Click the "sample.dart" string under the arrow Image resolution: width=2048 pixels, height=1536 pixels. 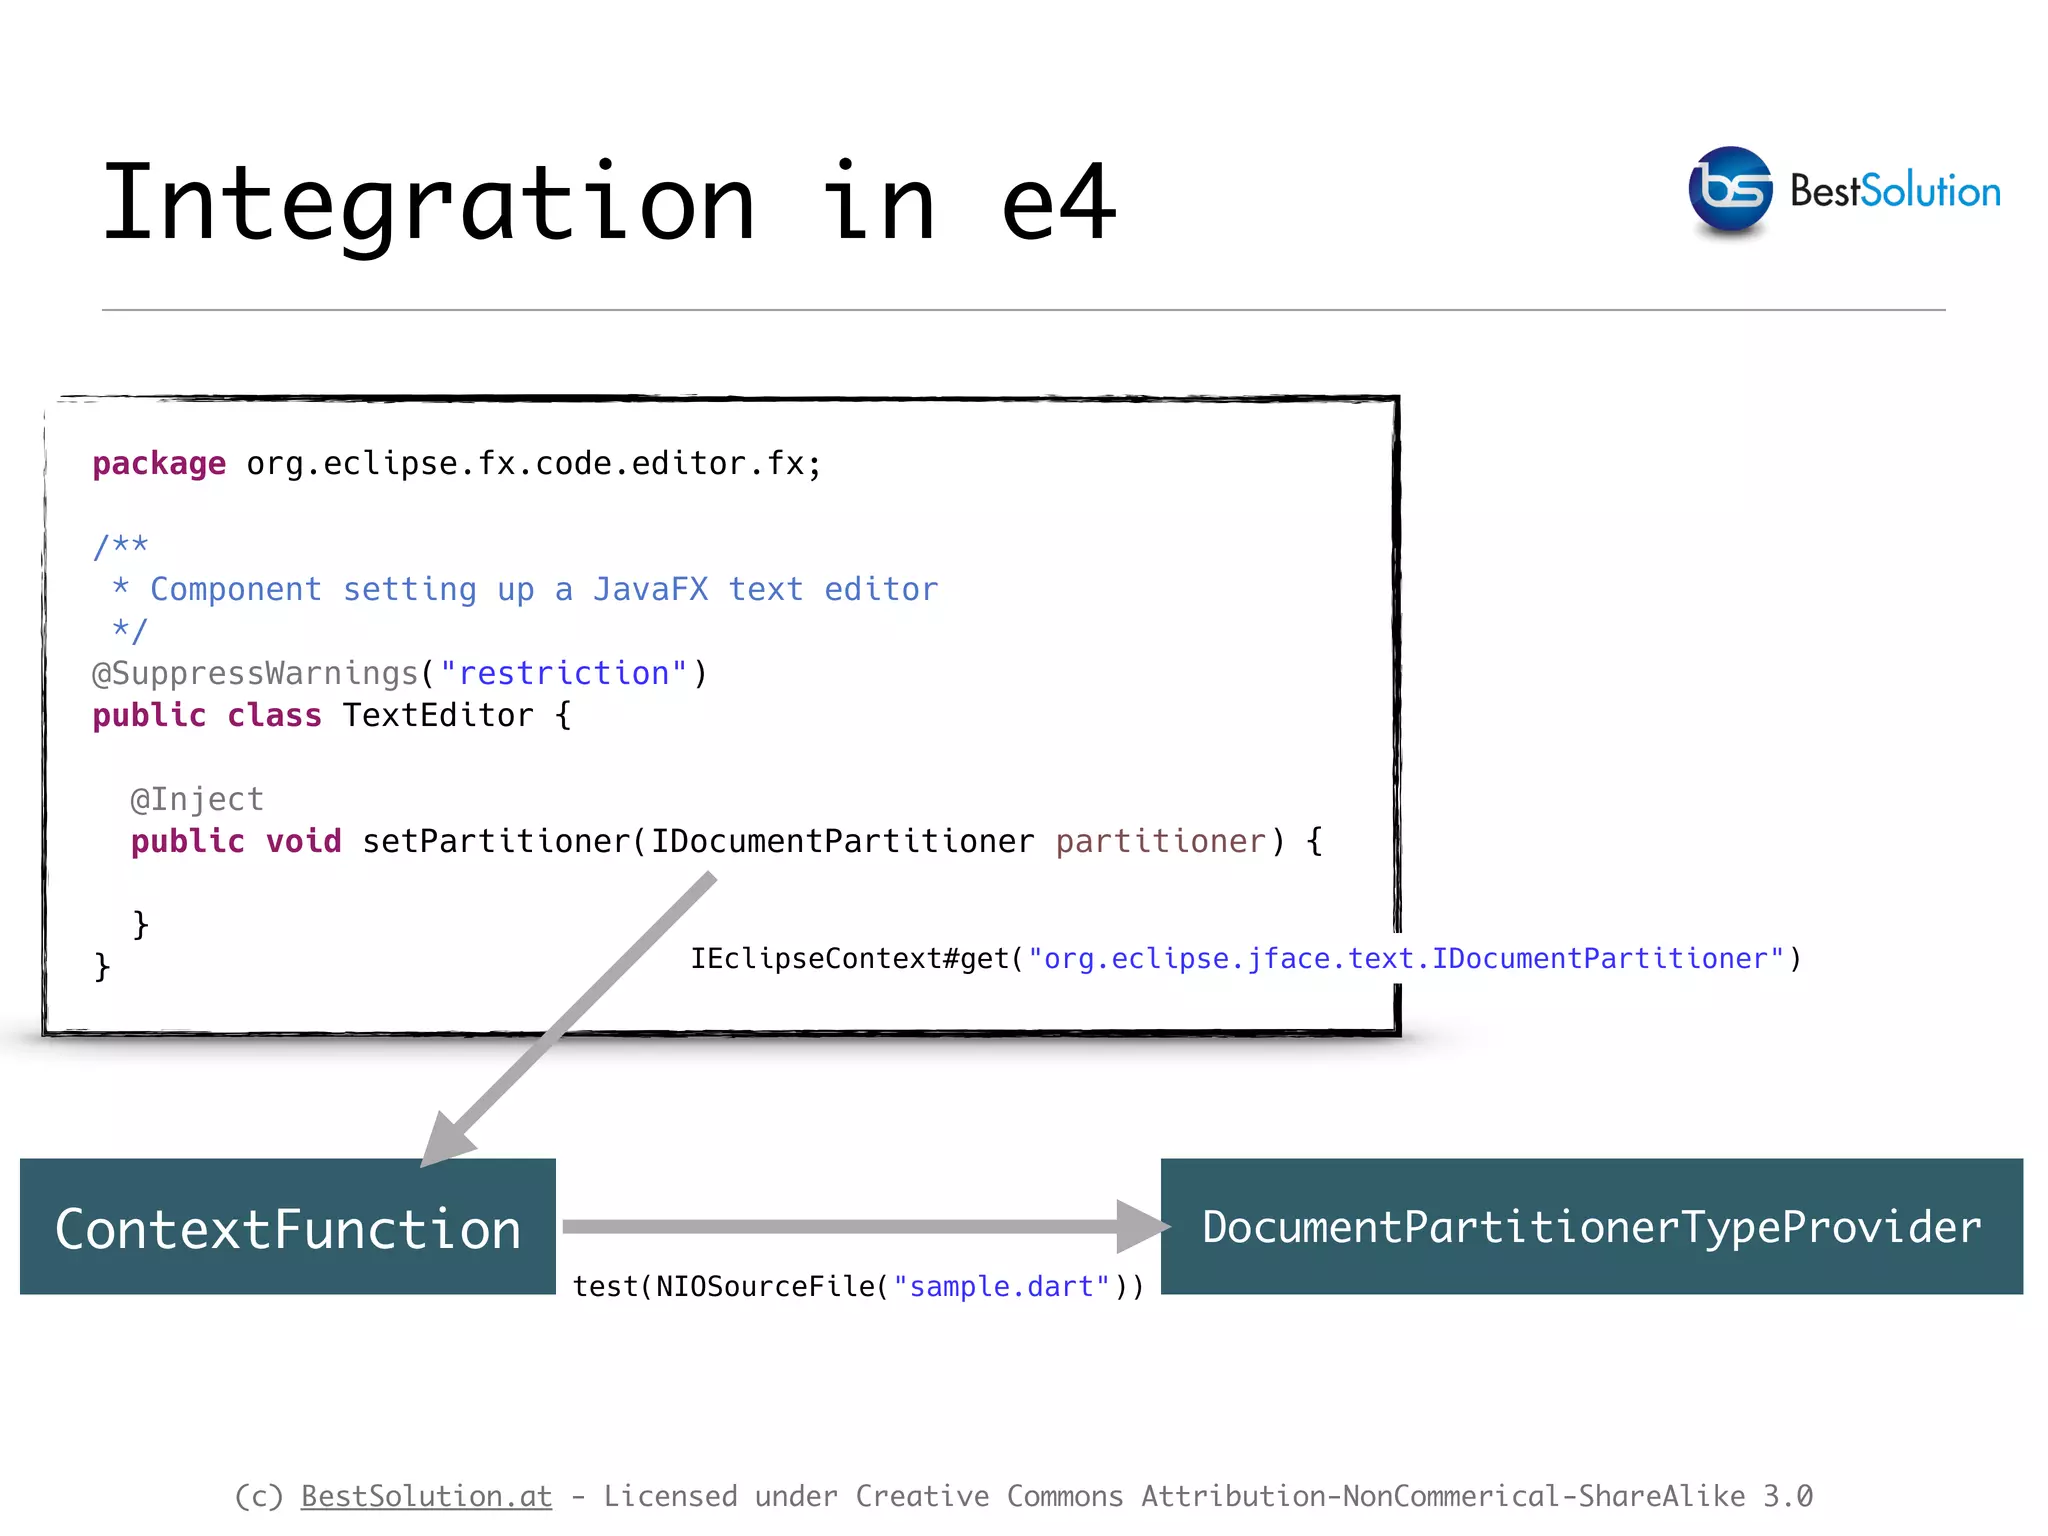click(1001, 1286)
